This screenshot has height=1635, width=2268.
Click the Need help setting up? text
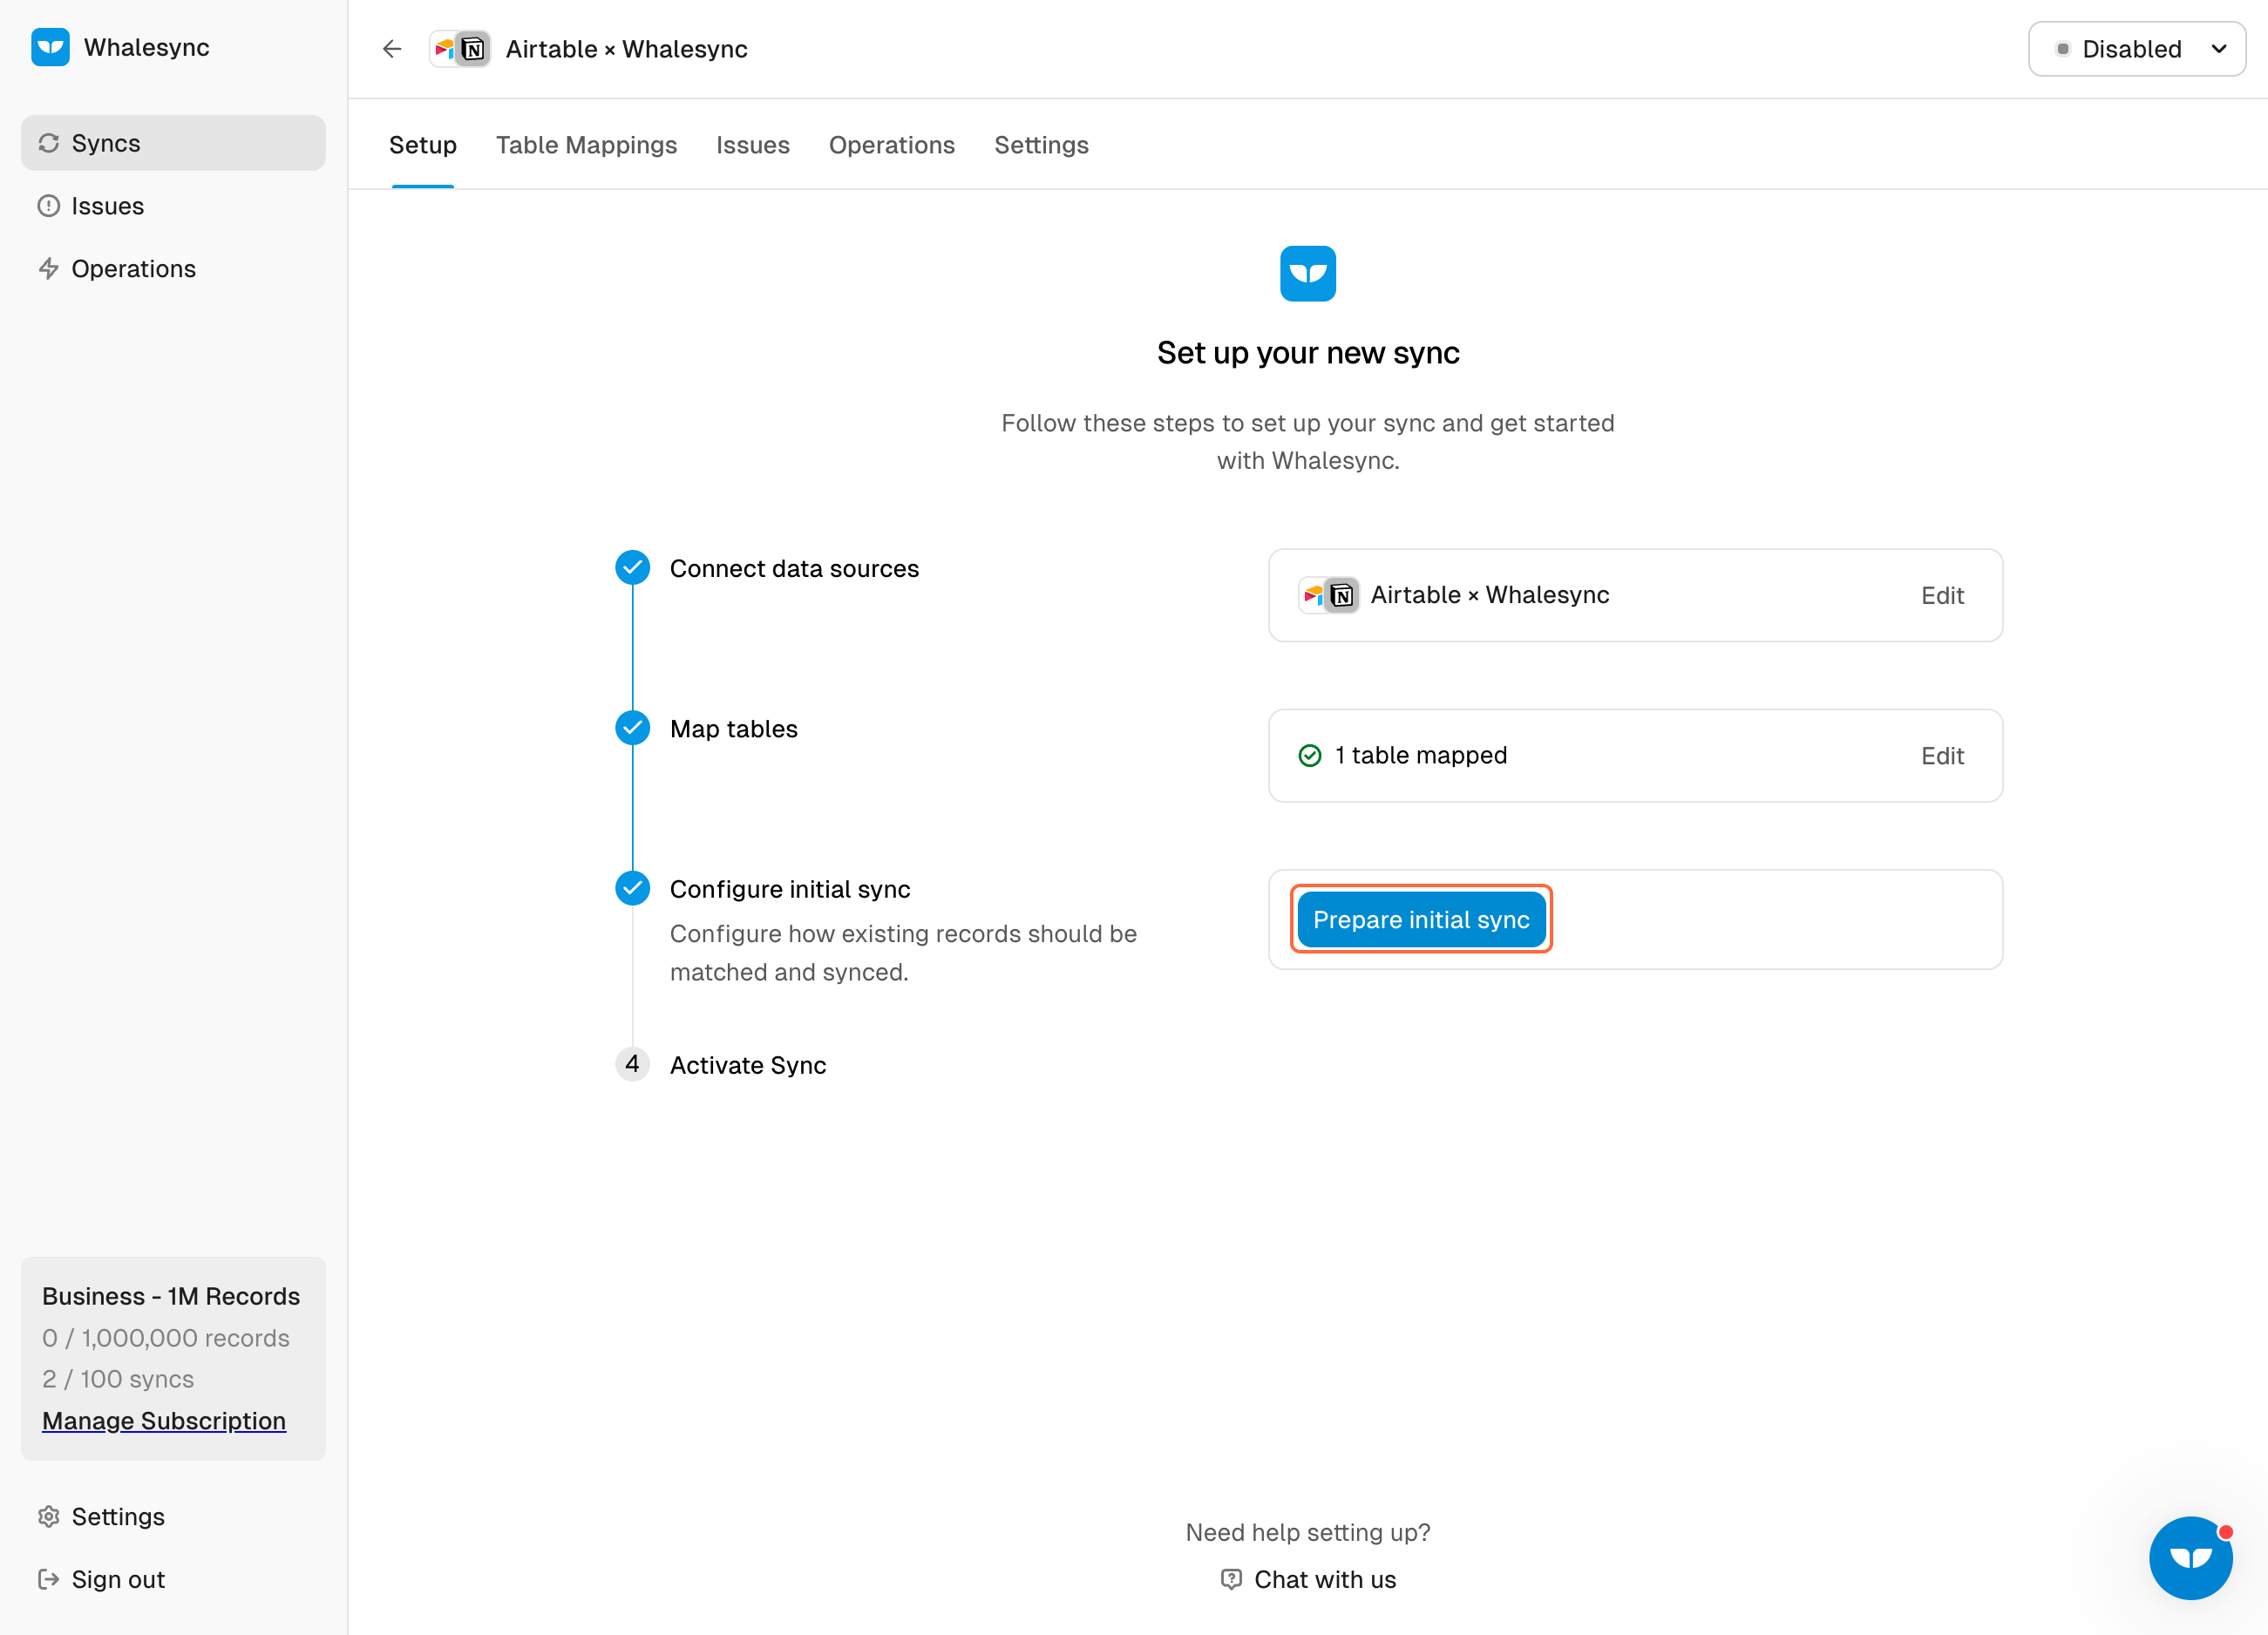pos(1308,1532)
